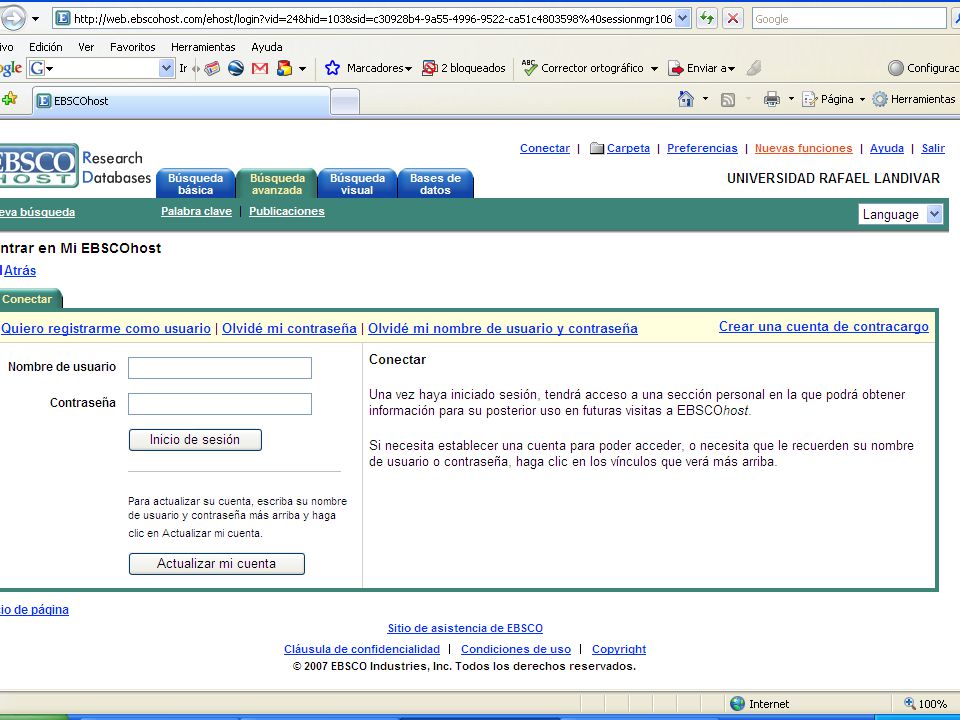960x720 pixels.
Task: Open the Sitio de asistencia de EBSCO link
Action: [465, 628]
